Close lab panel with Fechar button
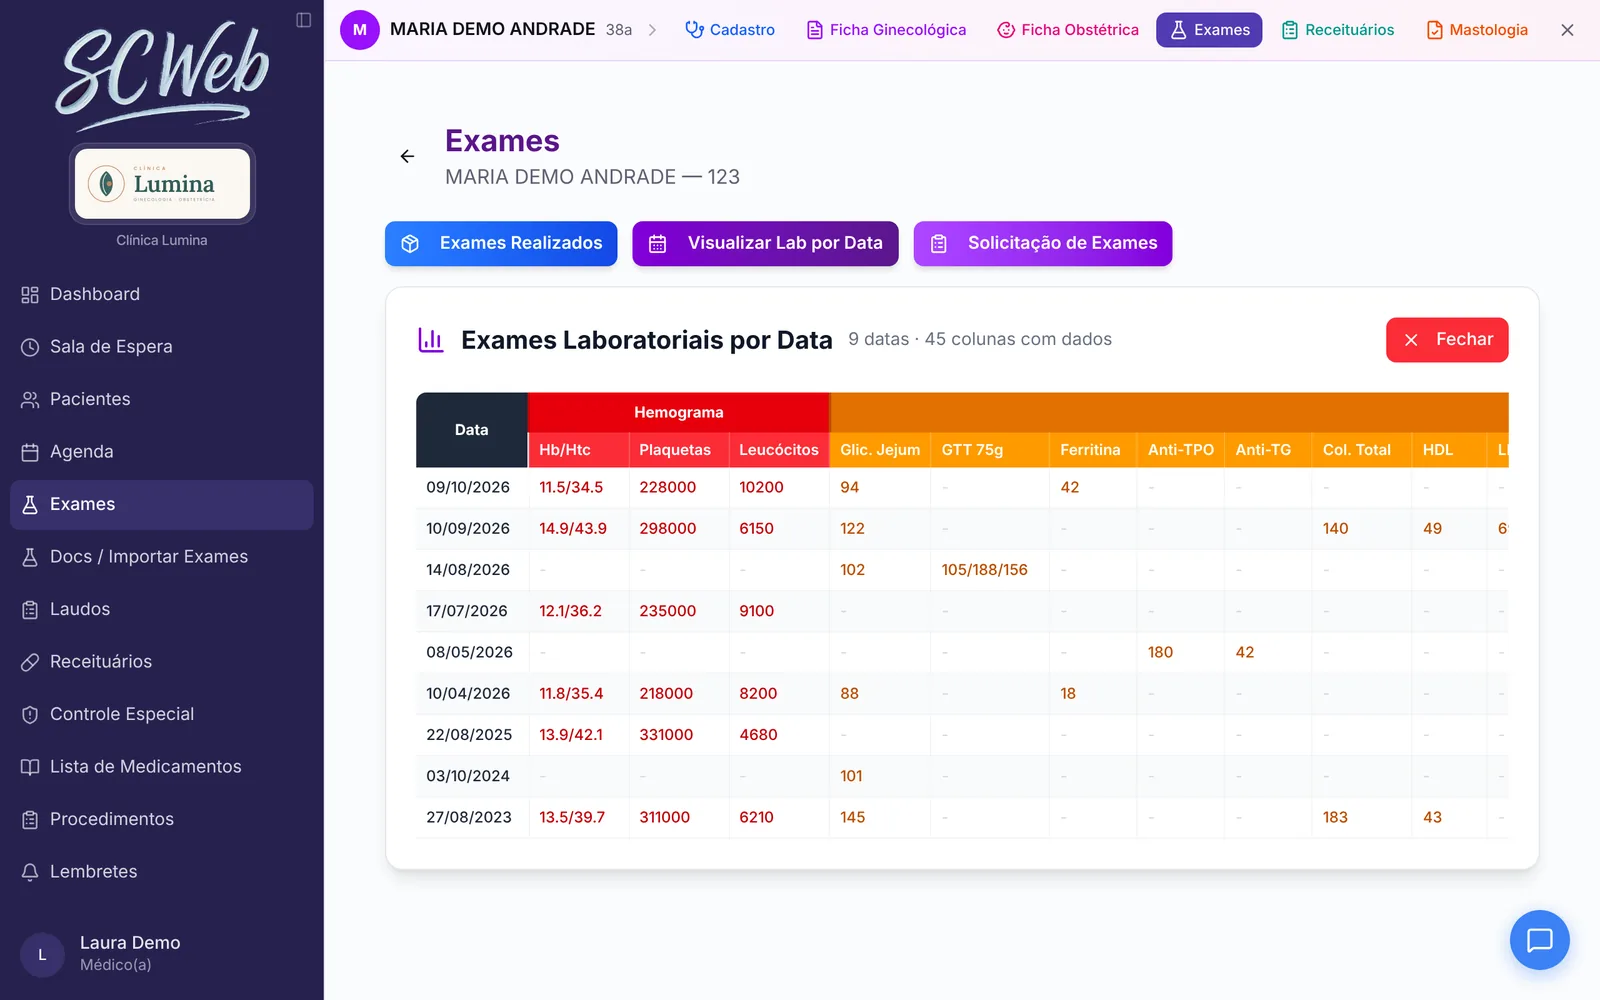The image size is (1600, 1000). [x=1447, y=340]
